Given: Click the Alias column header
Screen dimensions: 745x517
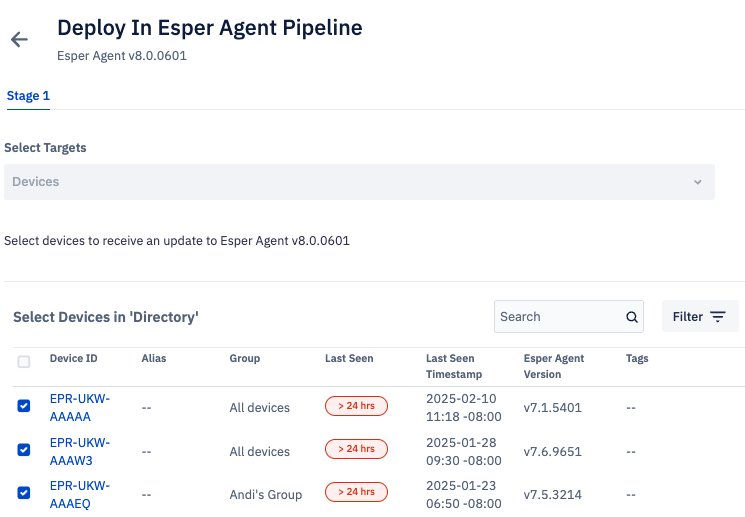Looking at the screenshot, I should pos(154,358).
